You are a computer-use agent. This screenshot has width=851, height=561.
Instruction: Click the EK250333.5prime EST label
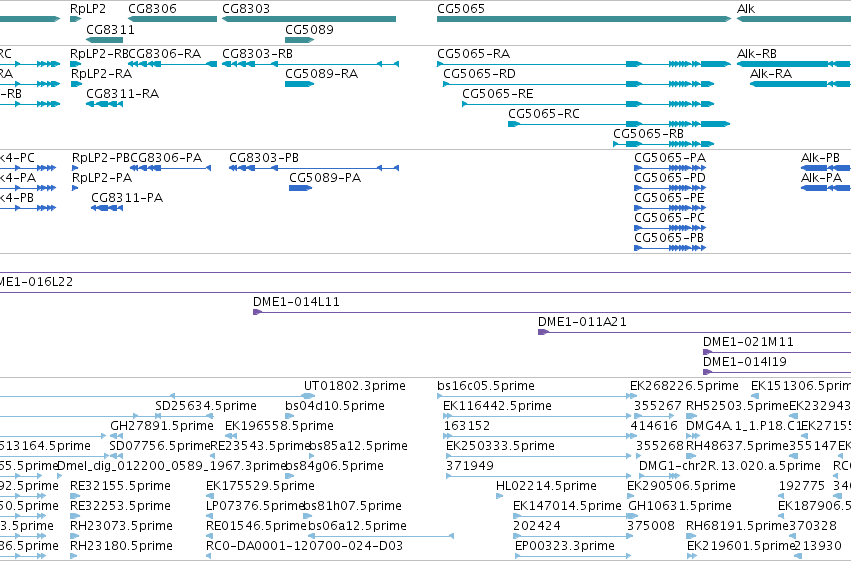500,446
